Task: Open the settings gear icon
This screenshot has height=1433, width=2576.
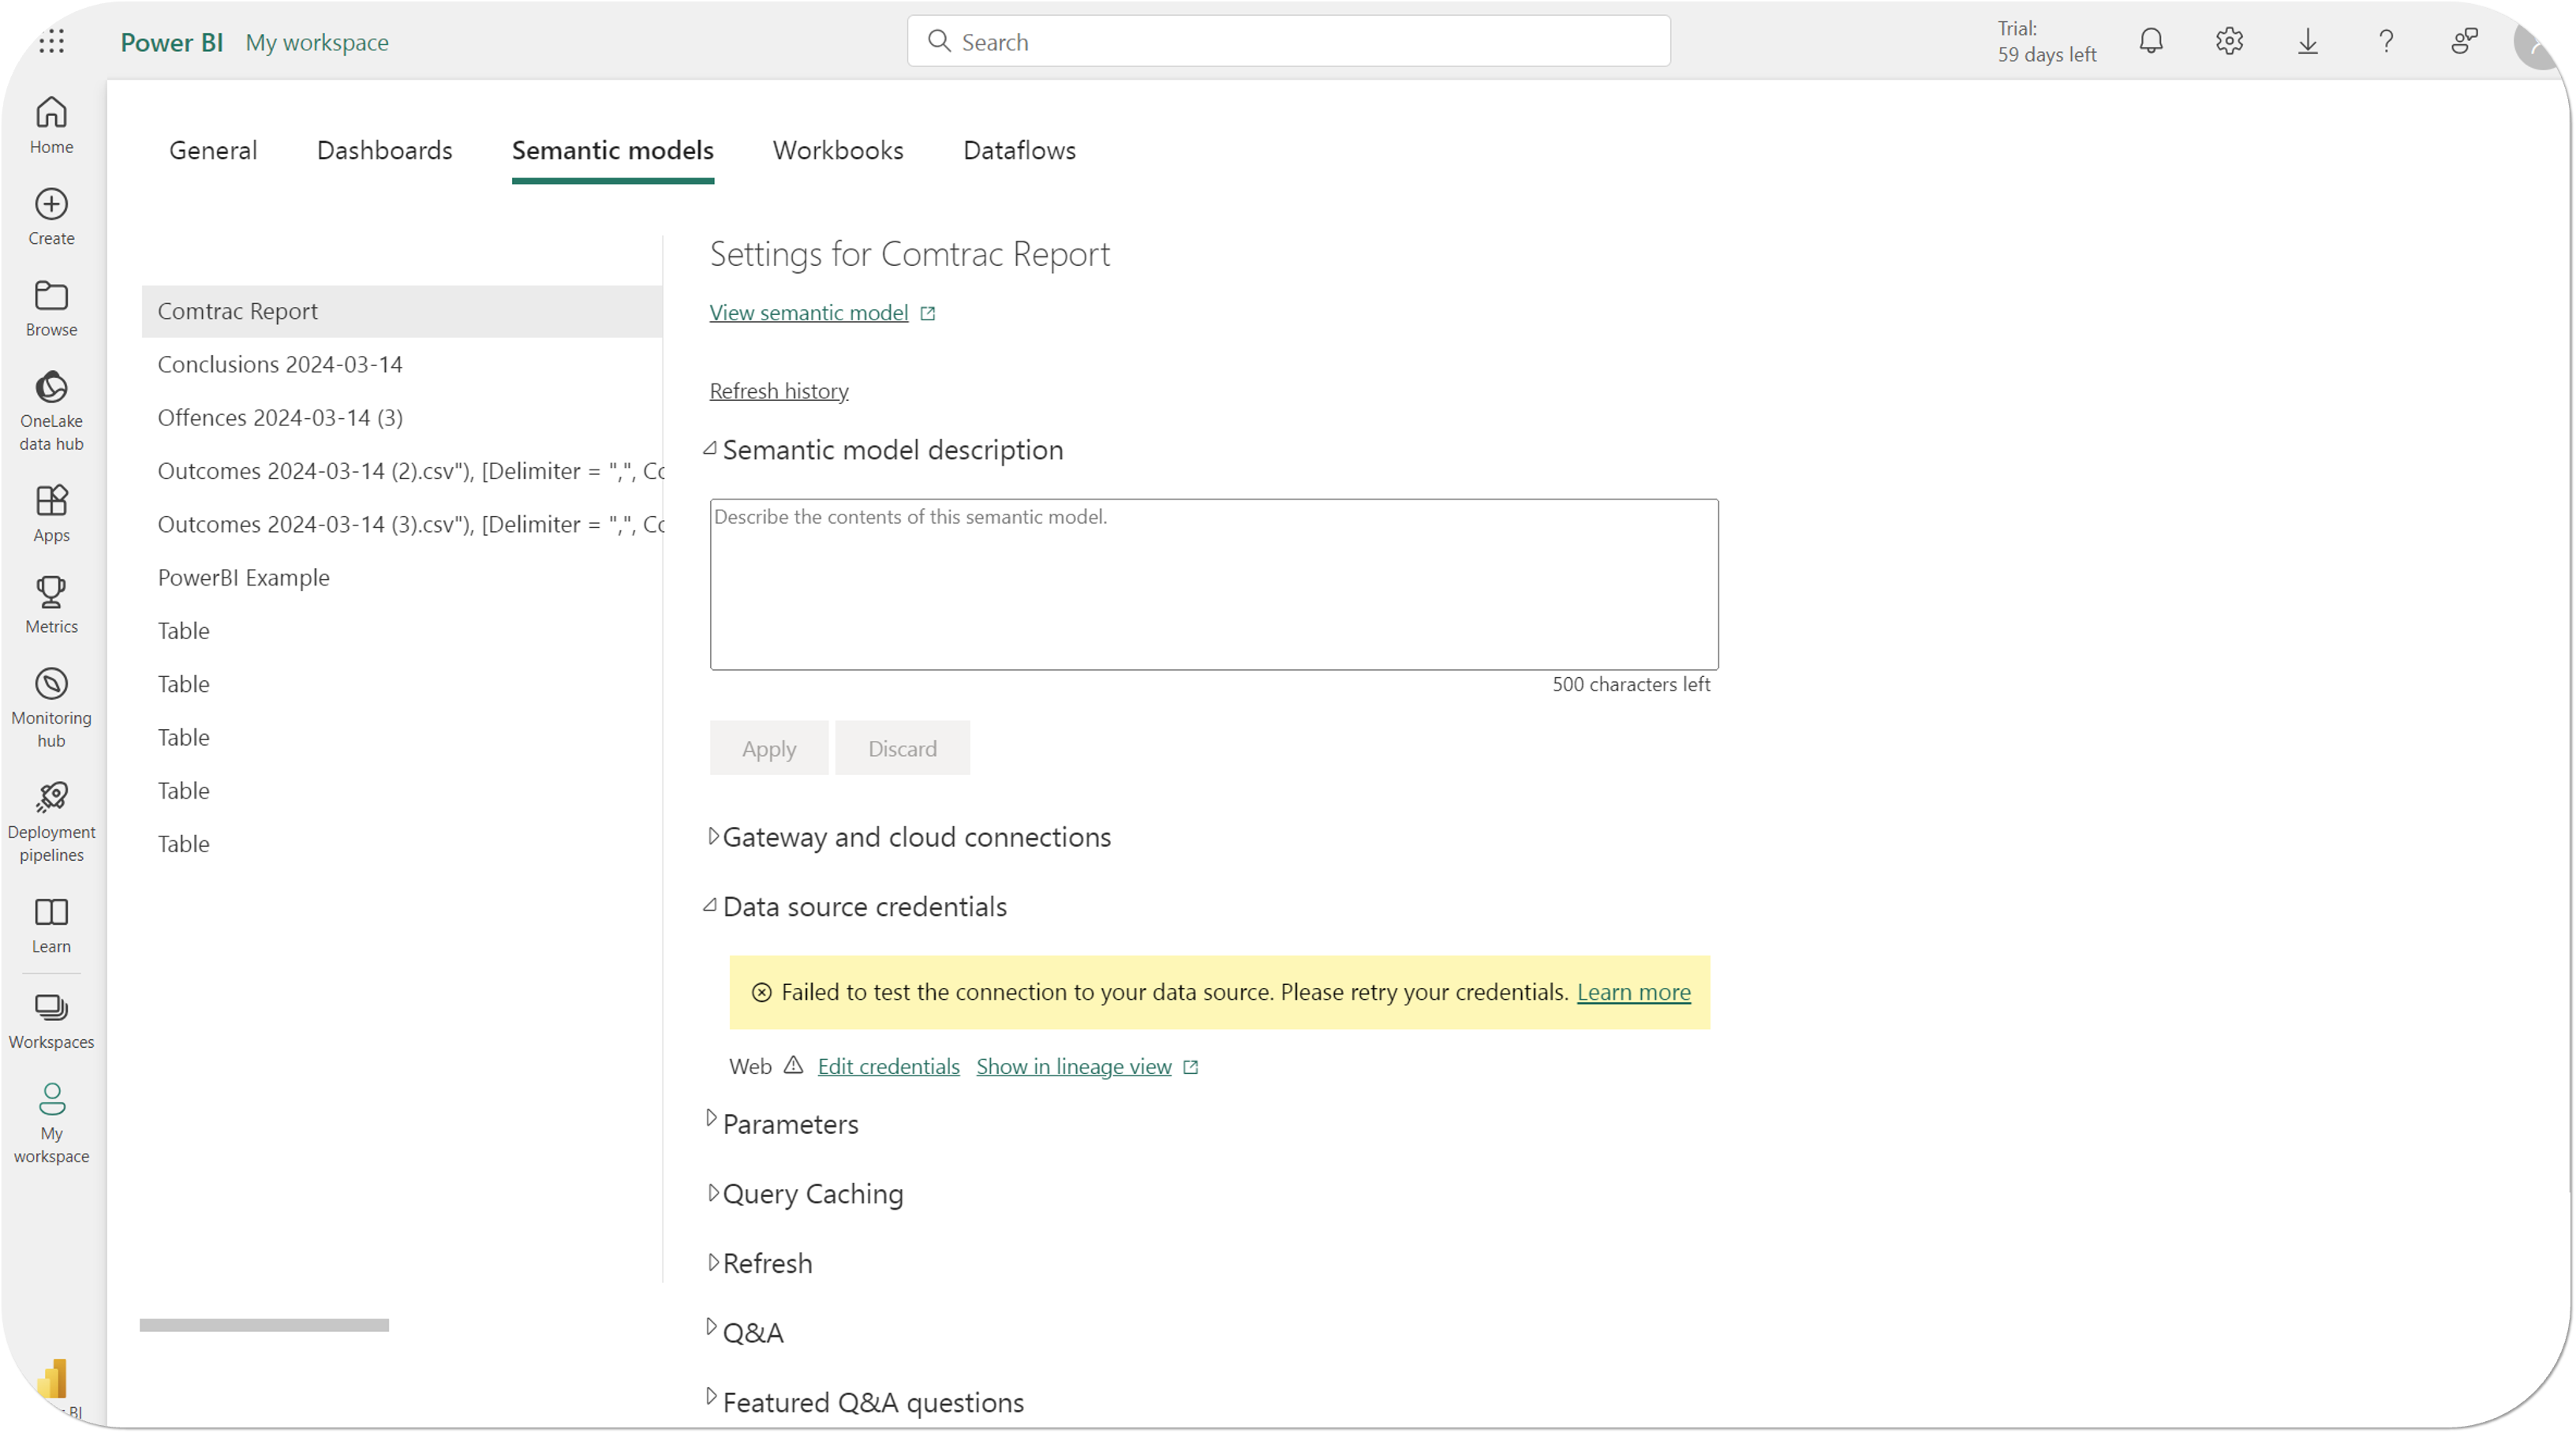Action: click(2229, 41)
